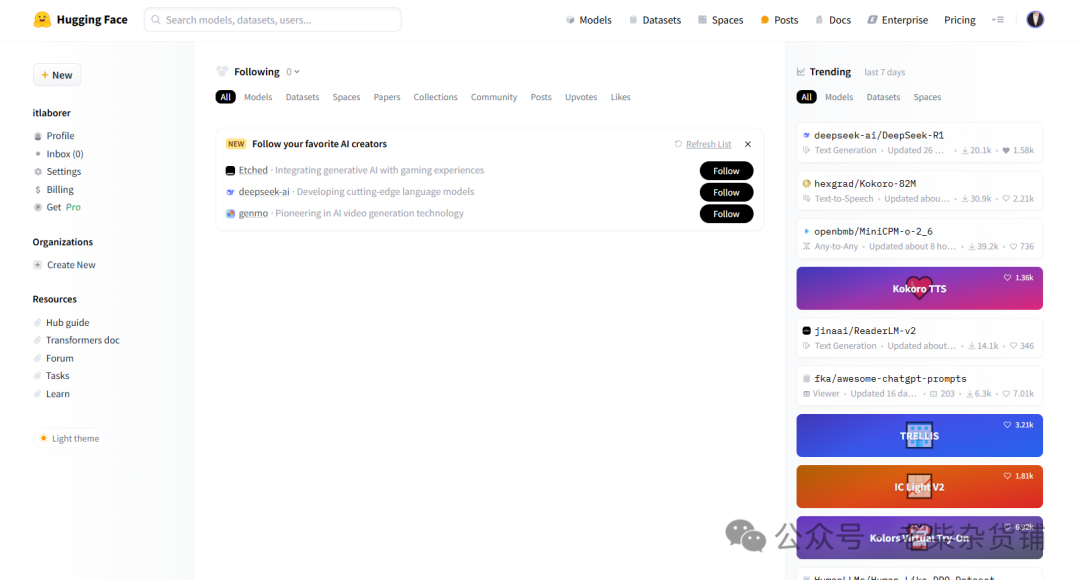Open the user avatar menu
Viewport: 1080px width, 580px height.
1035,20
